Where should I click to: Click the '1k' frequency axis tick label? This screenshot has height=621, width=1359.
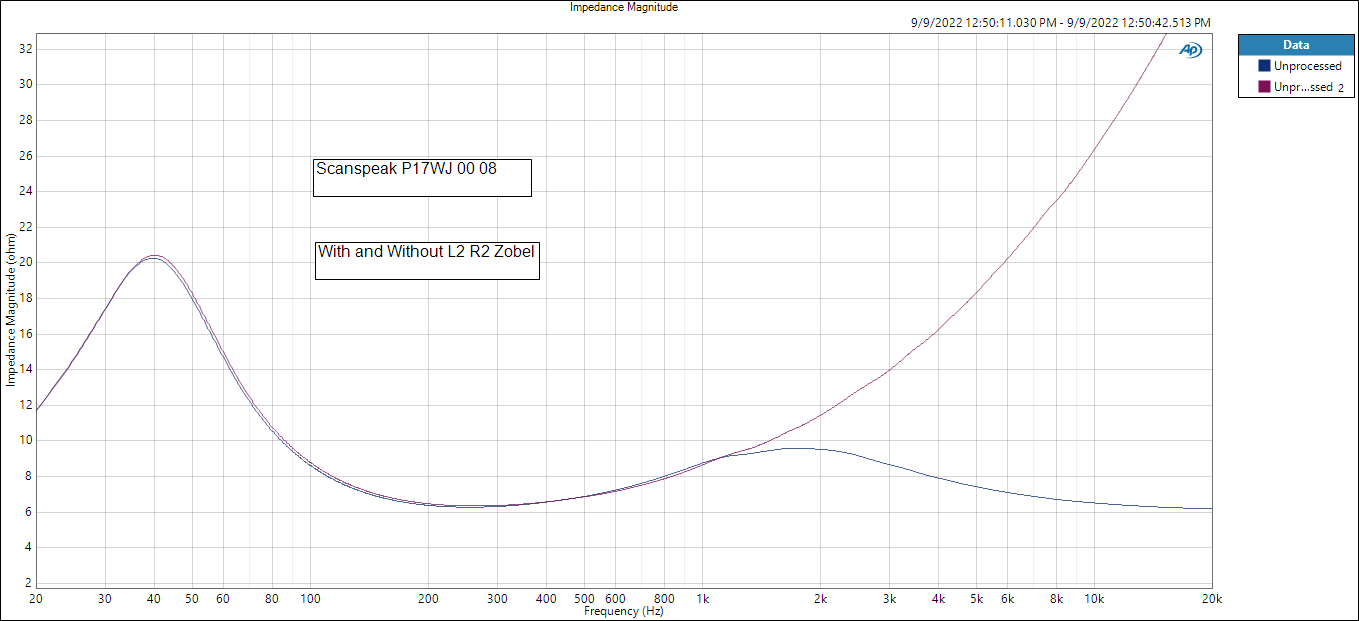(x=702, y=599)
